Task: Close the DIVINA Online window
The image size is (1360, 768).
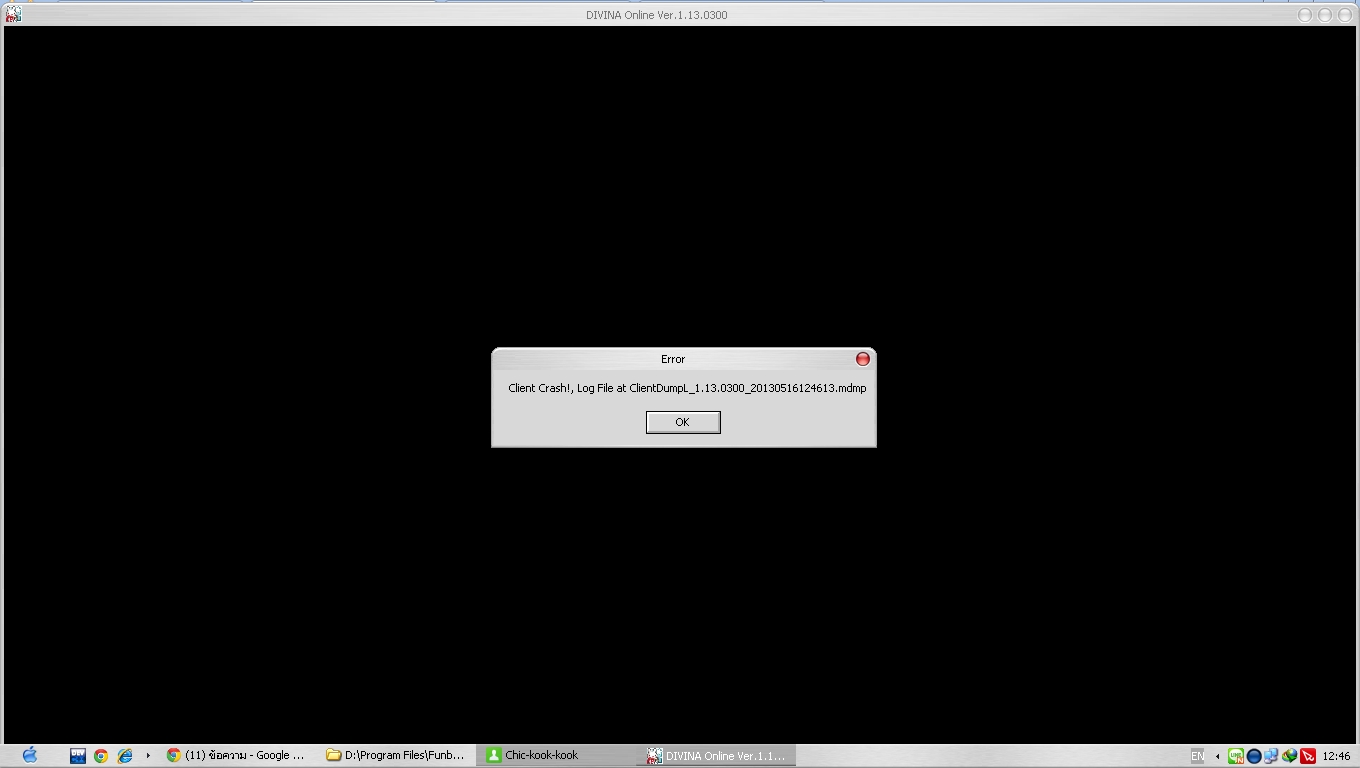Action: point(1345,15)
